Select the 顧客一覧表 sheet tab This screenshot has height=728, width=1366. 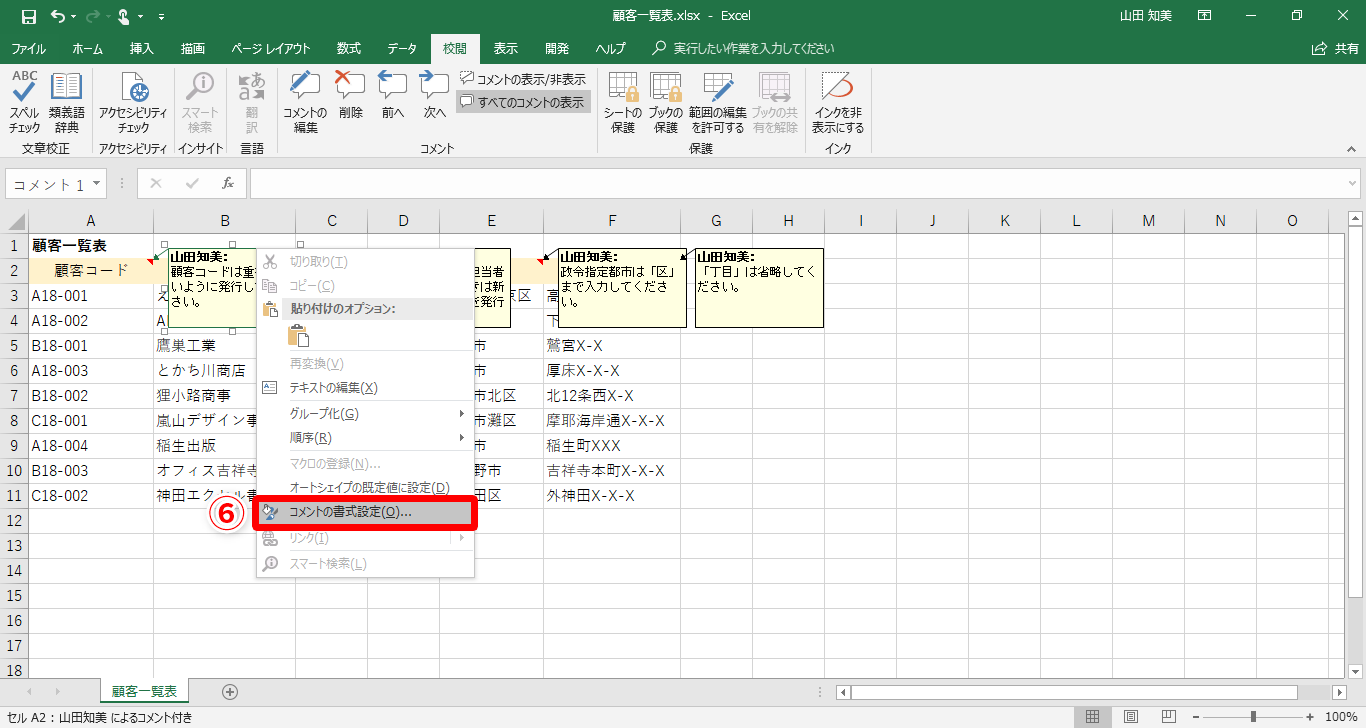144,691
